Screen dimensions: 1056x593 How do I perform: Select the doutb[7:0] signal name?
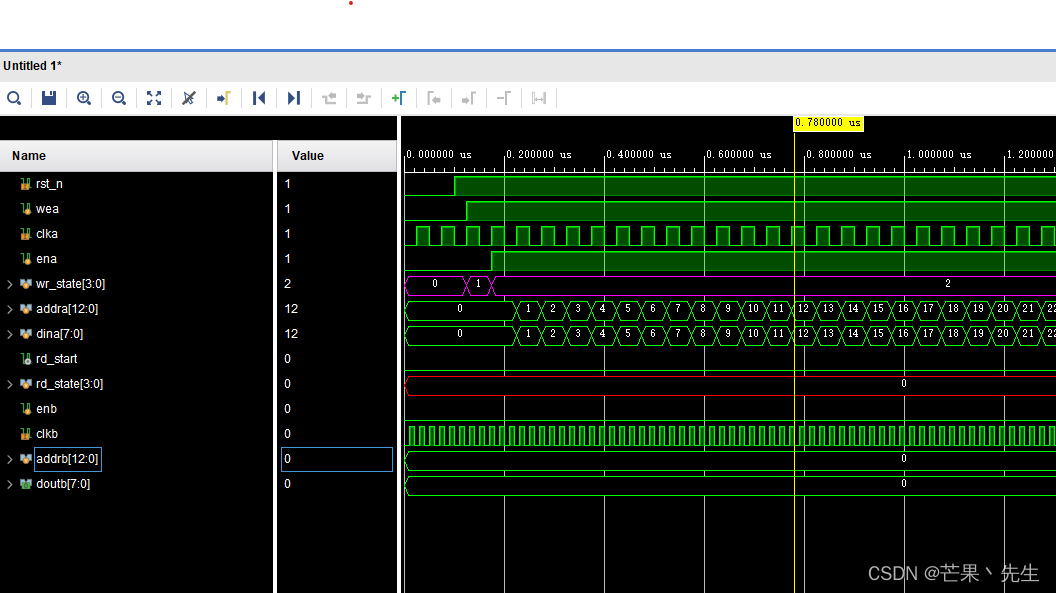63,484
